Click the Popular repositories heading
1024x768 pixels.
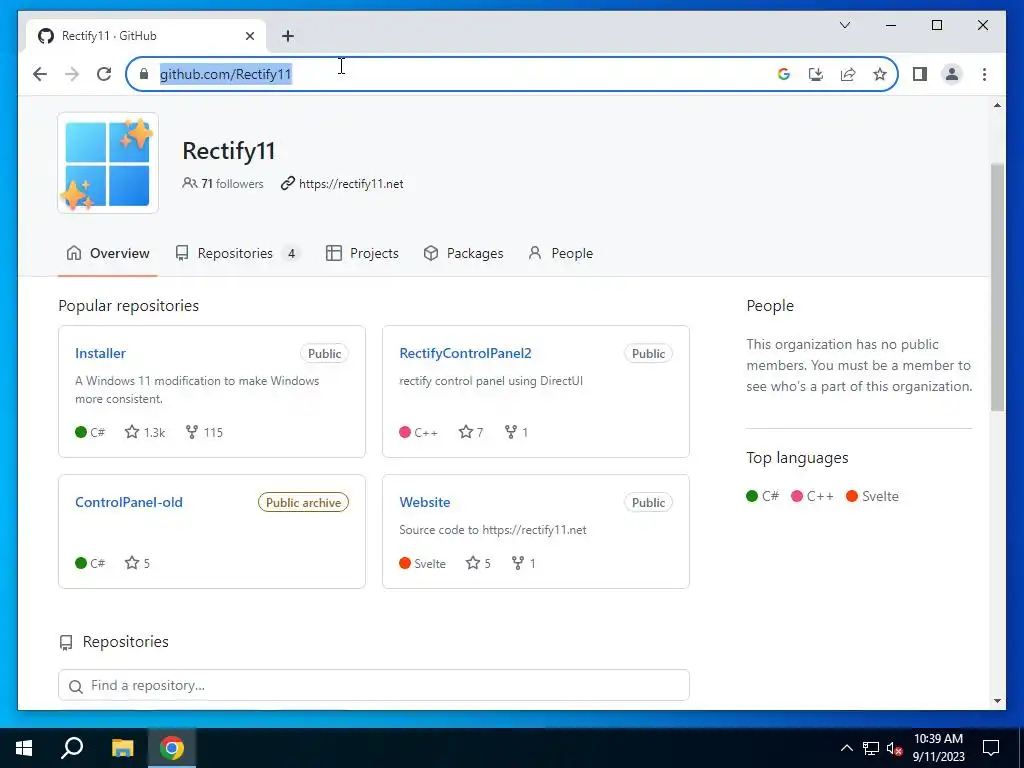[129, 306]
